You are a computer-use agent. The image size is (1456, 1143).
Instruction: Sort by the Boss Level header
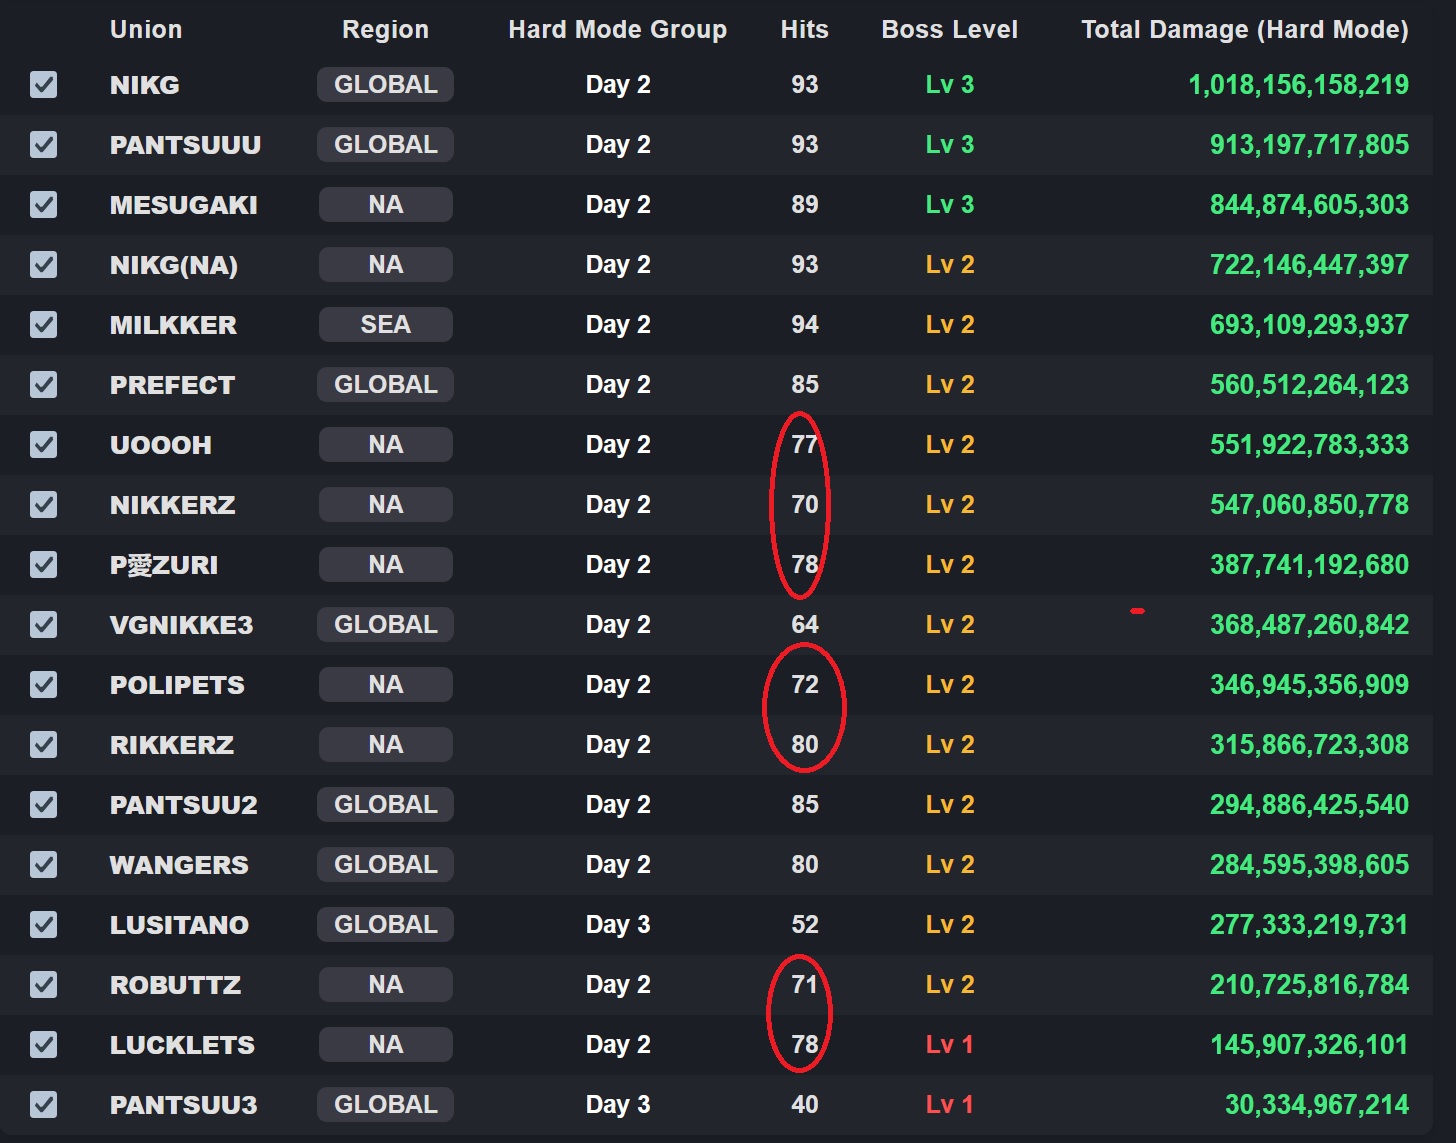[949, 30]
